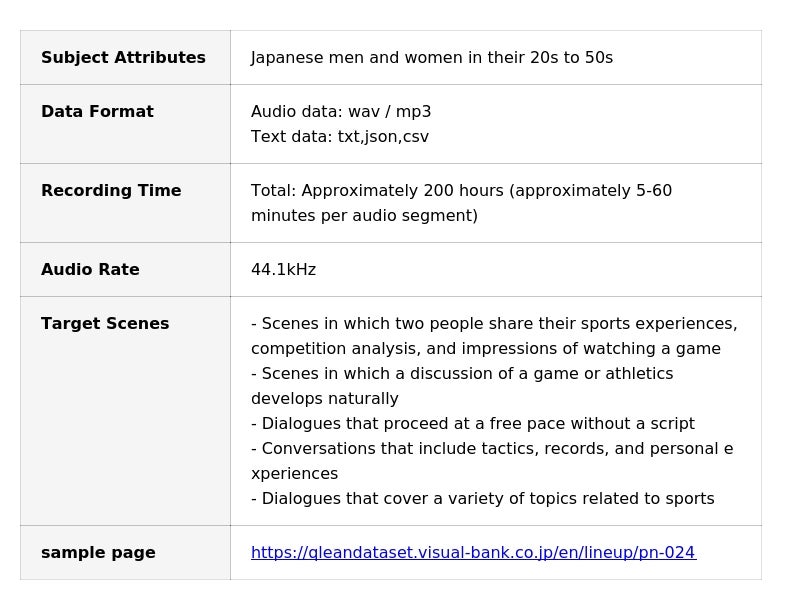Click the Target Scenes row label
This screenshot has width=800, height=610.
105,324
